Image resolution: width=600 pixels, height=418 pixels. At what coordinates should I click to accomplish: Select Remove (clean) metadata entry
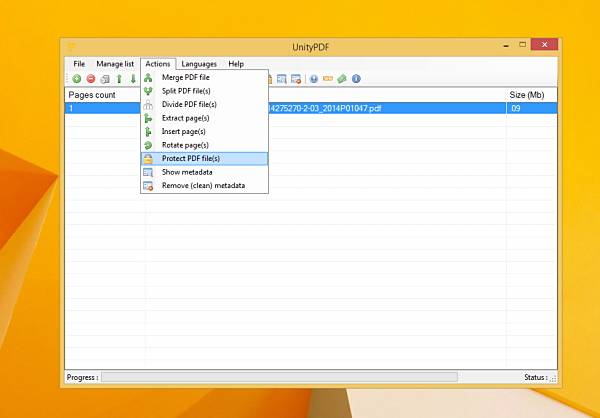click(204, 185)
